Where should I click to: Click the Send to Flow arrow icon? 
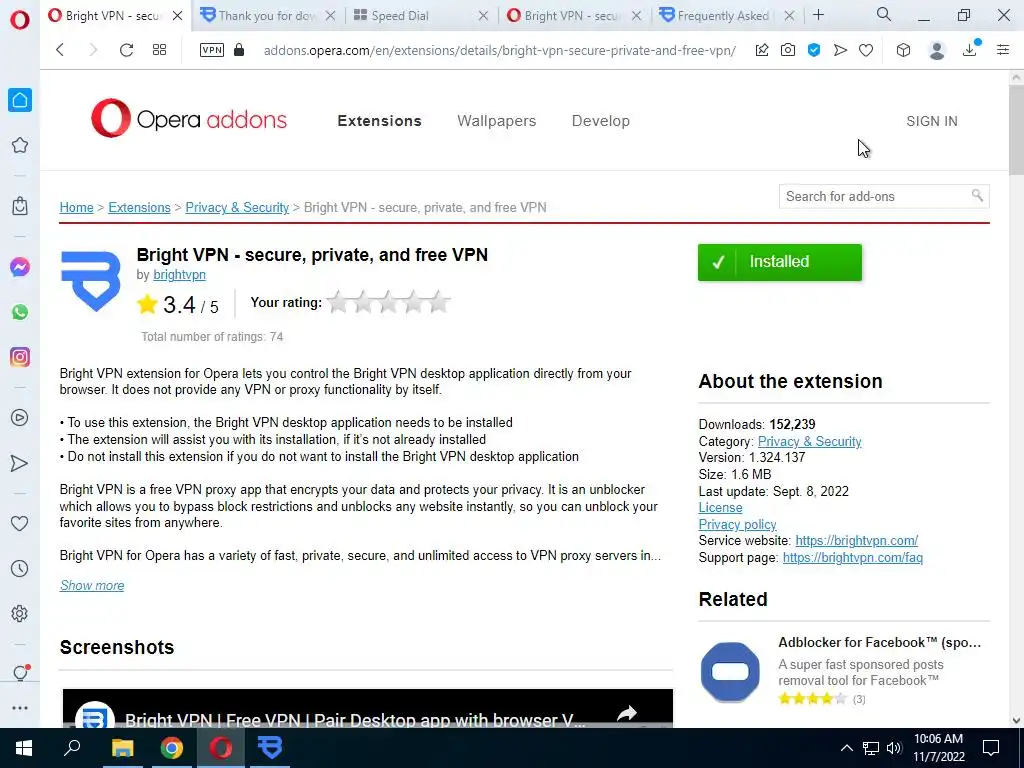click(x=840, y=50)
